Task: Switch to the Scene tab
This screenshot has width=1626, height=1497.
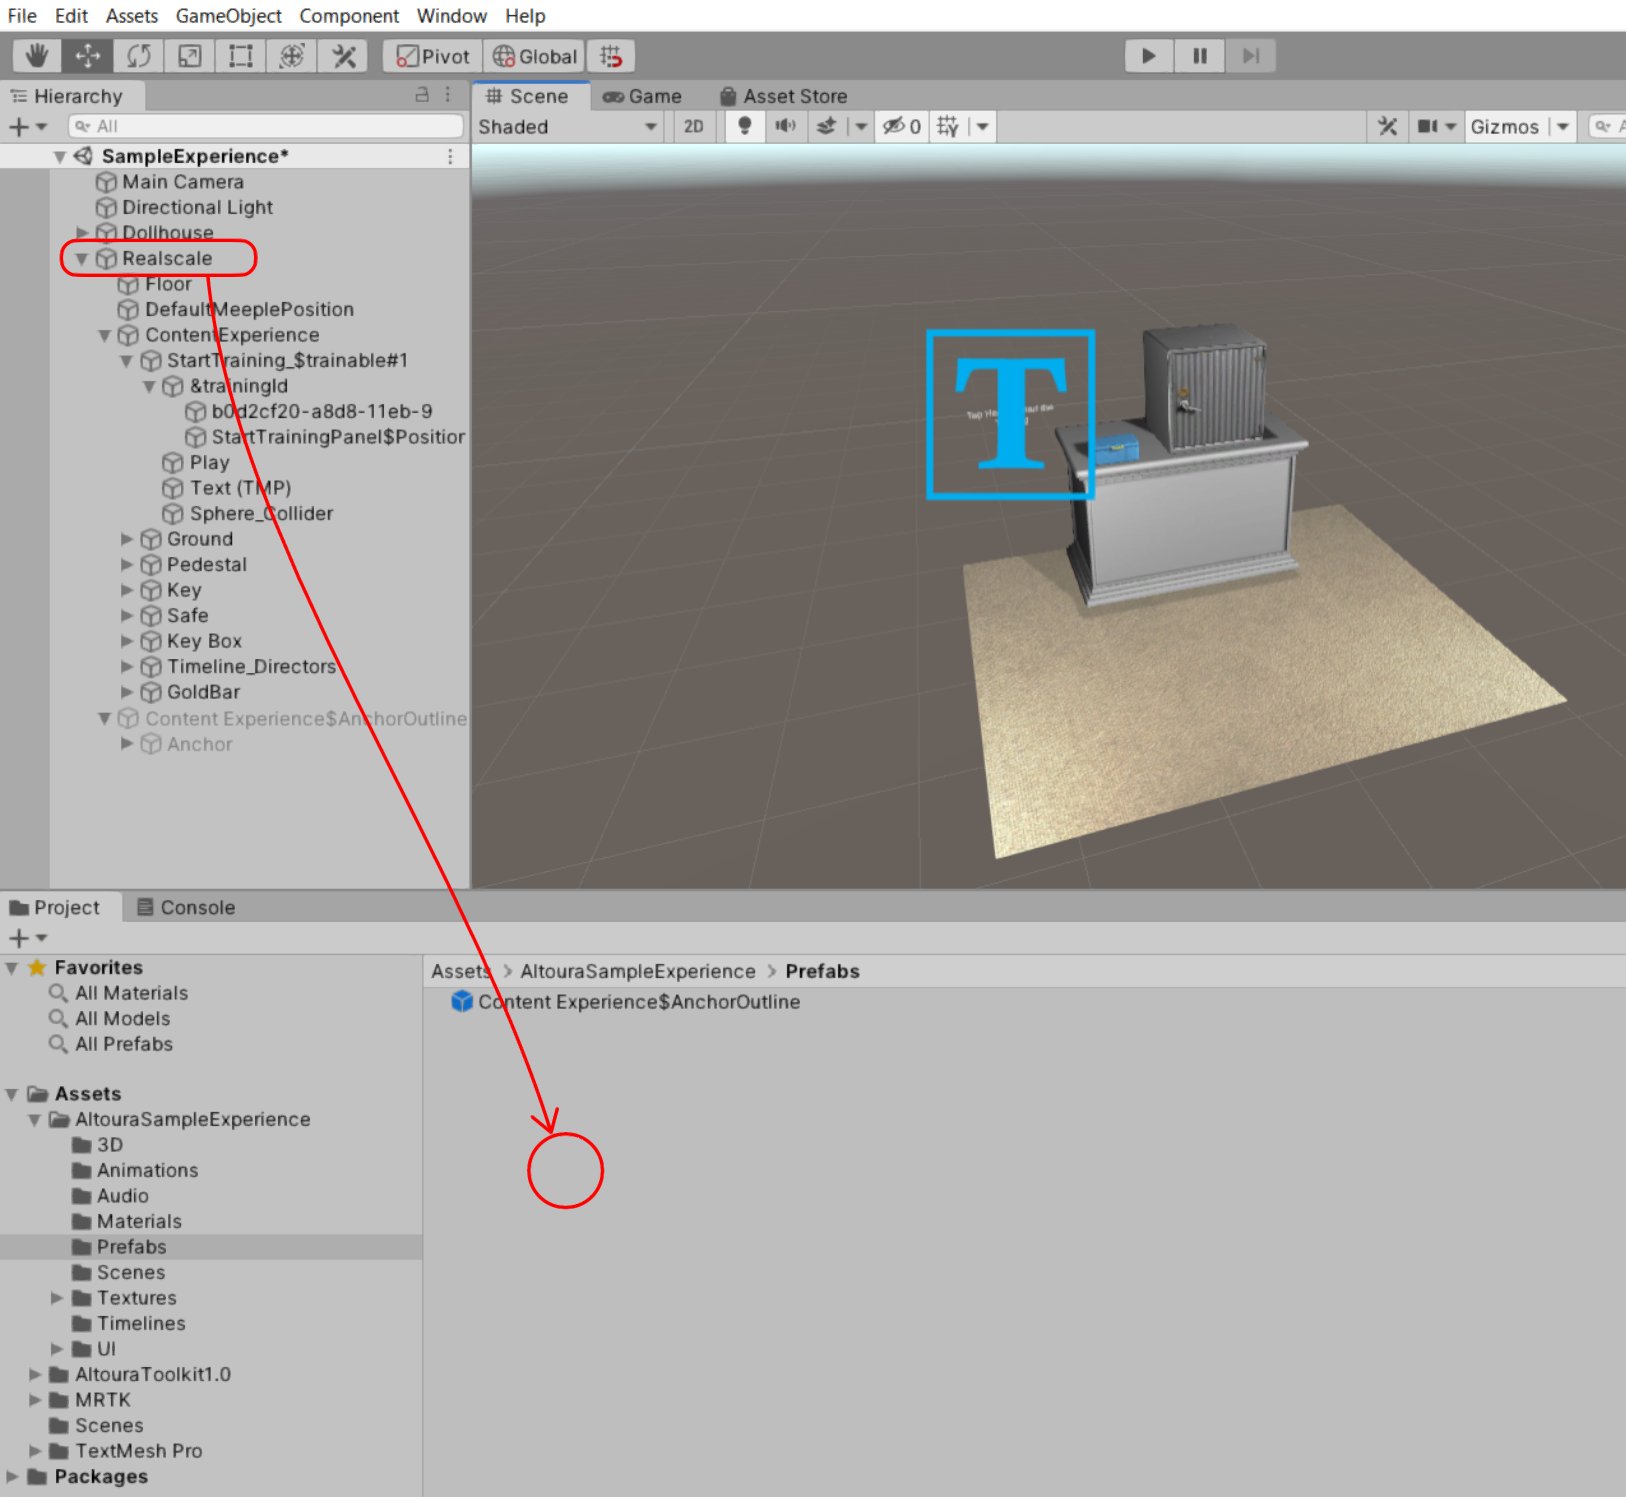Action: [528, 96]
